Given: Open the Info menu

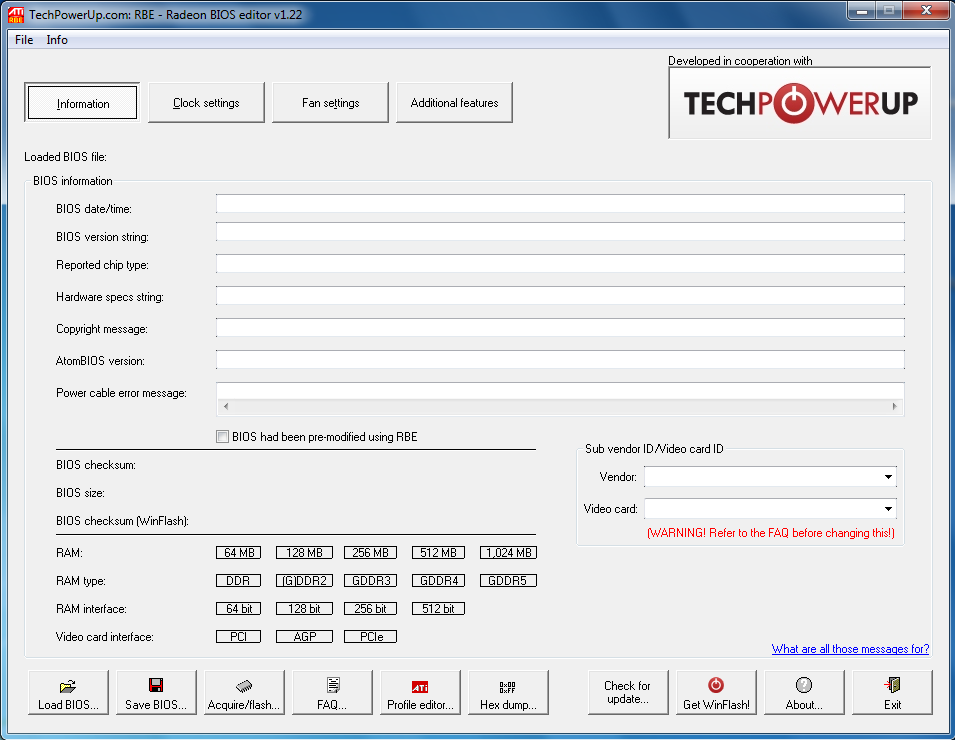Looking at the screenshot, I should coord(57,40).
